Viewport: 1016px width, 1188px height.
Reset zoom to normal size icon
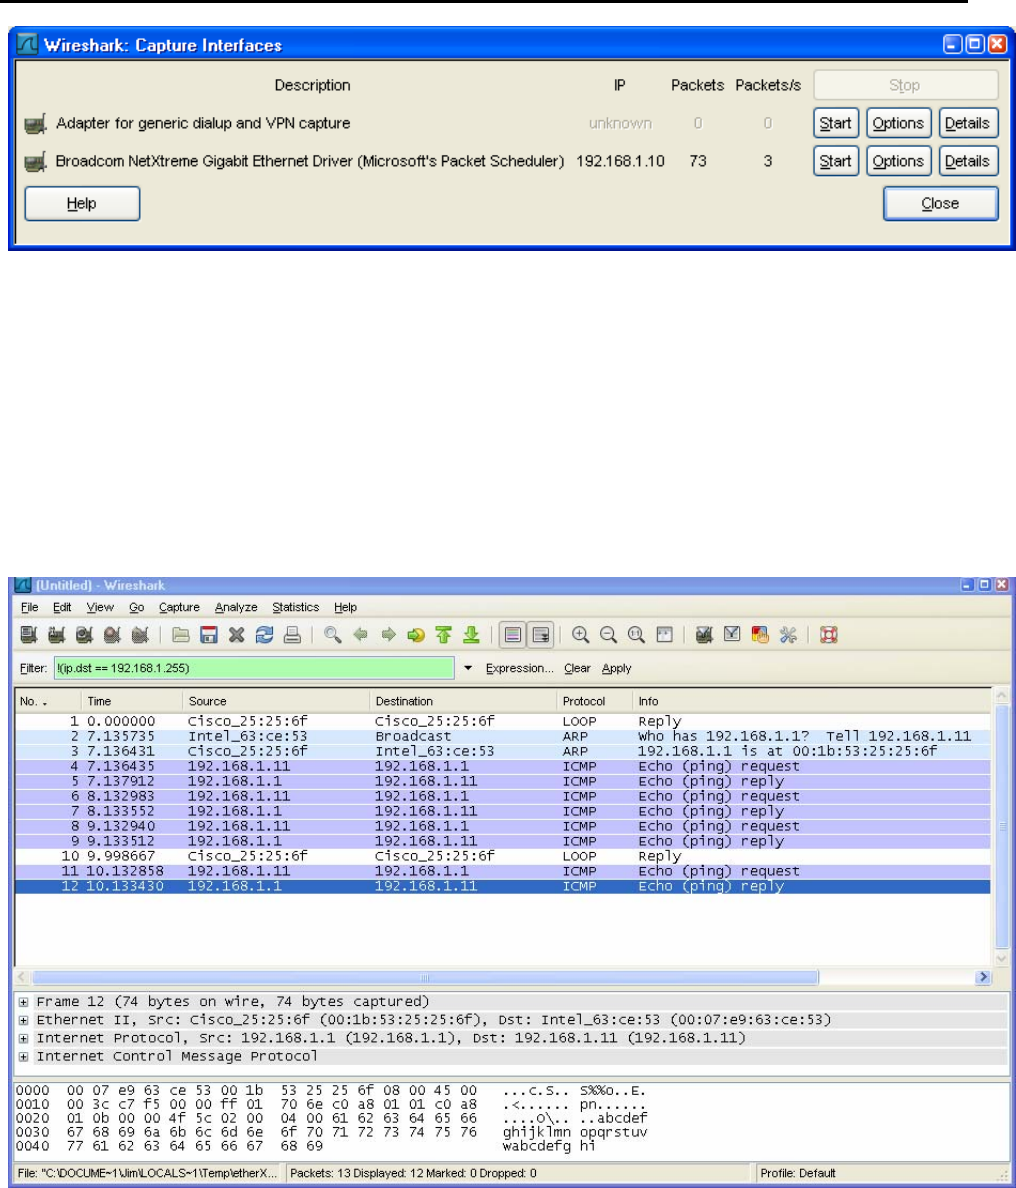pyautogui.click(x=636, y=635)
